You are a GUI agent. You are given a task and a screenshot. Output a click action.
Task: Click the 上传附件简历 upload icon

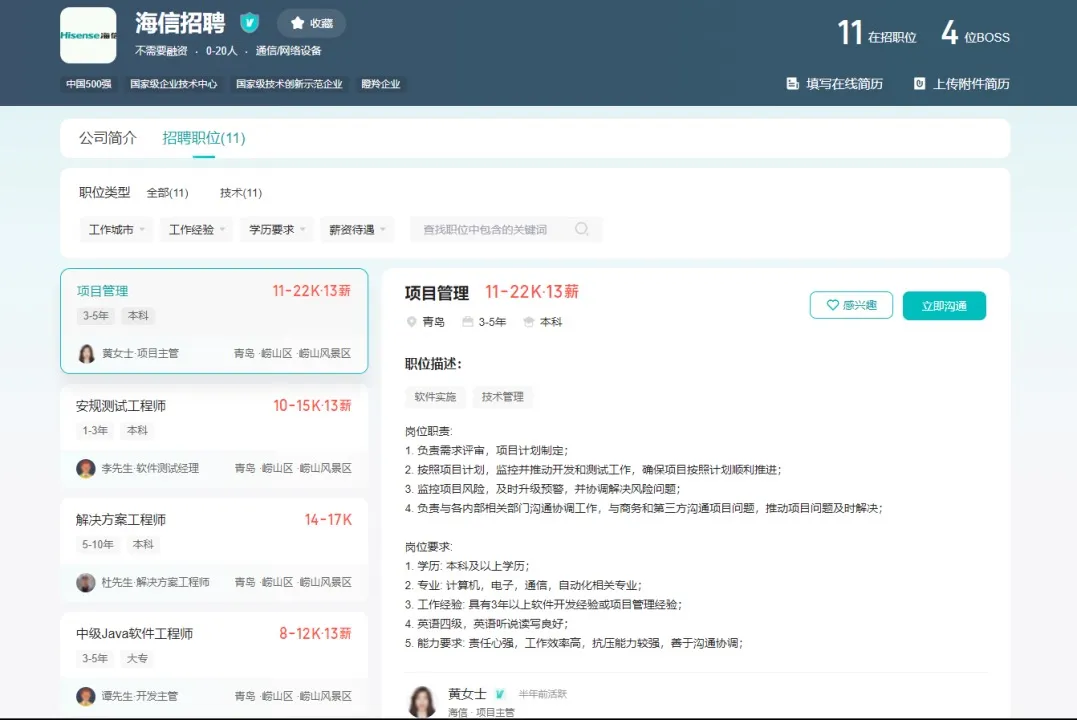919,84
